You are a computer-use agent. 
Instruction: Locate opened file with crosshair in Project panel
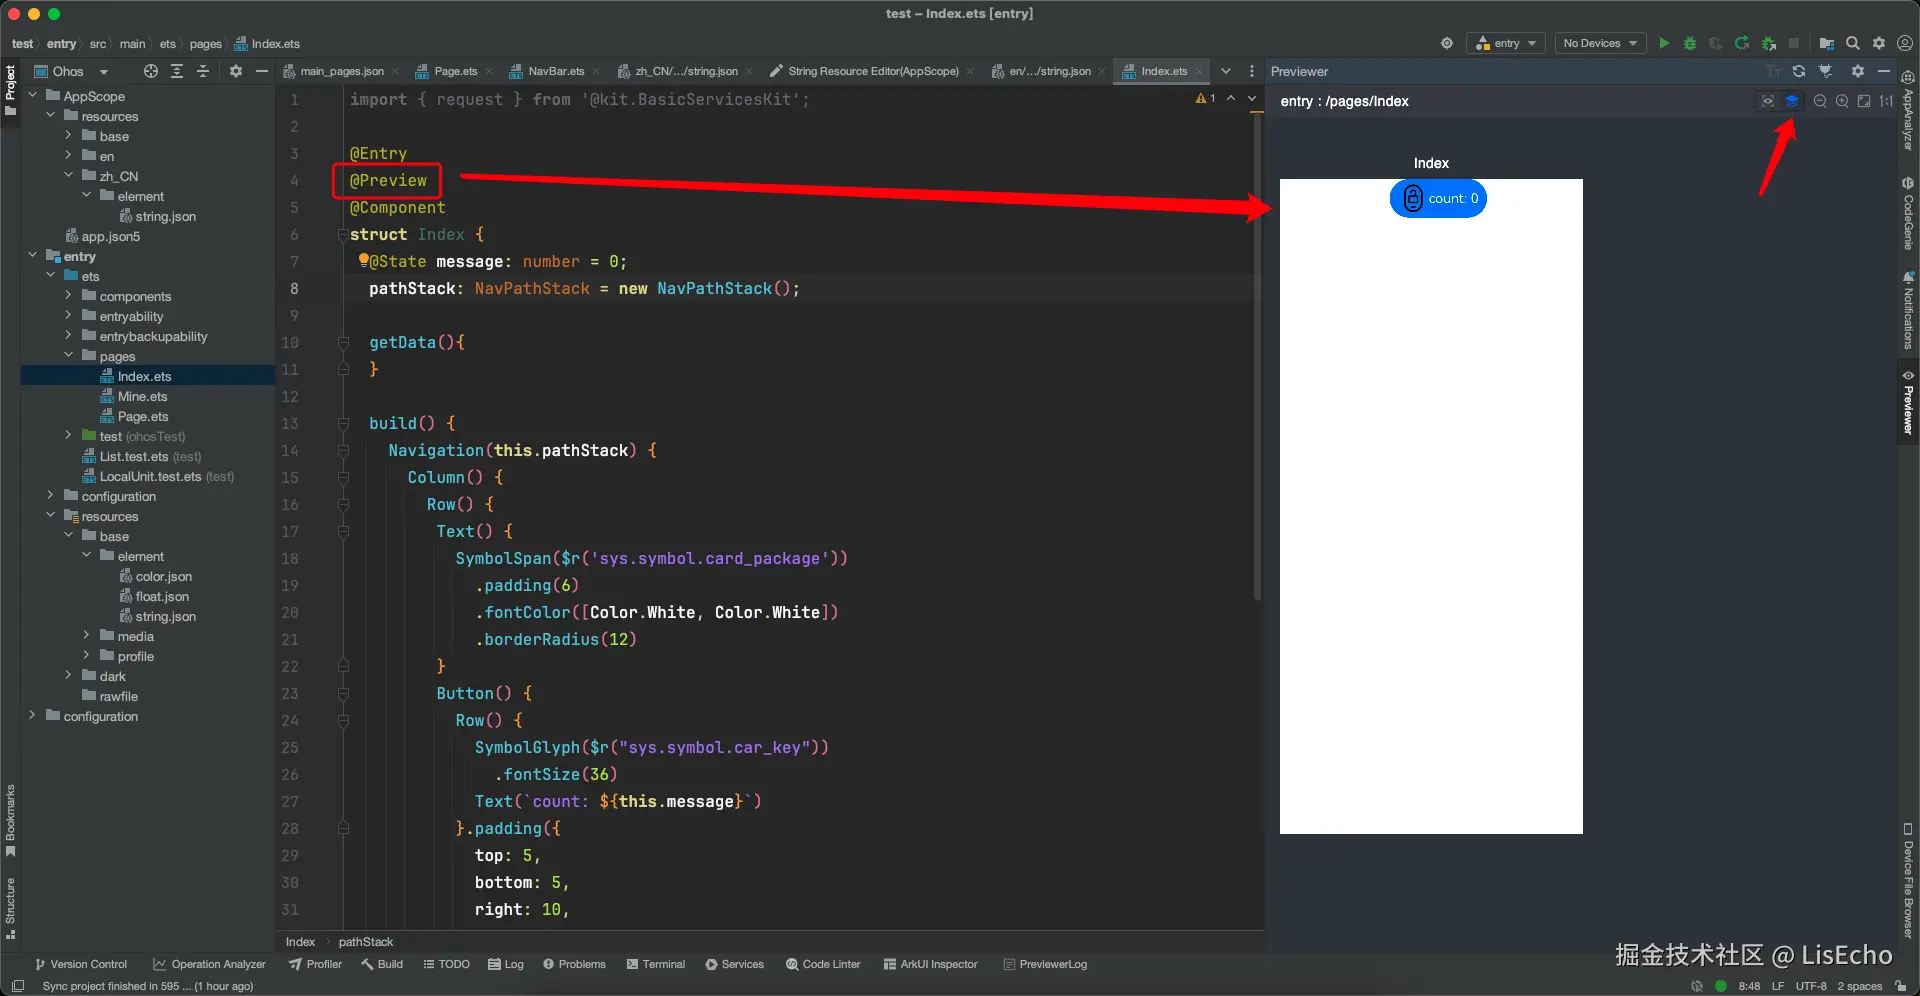(x=151, y=71)
